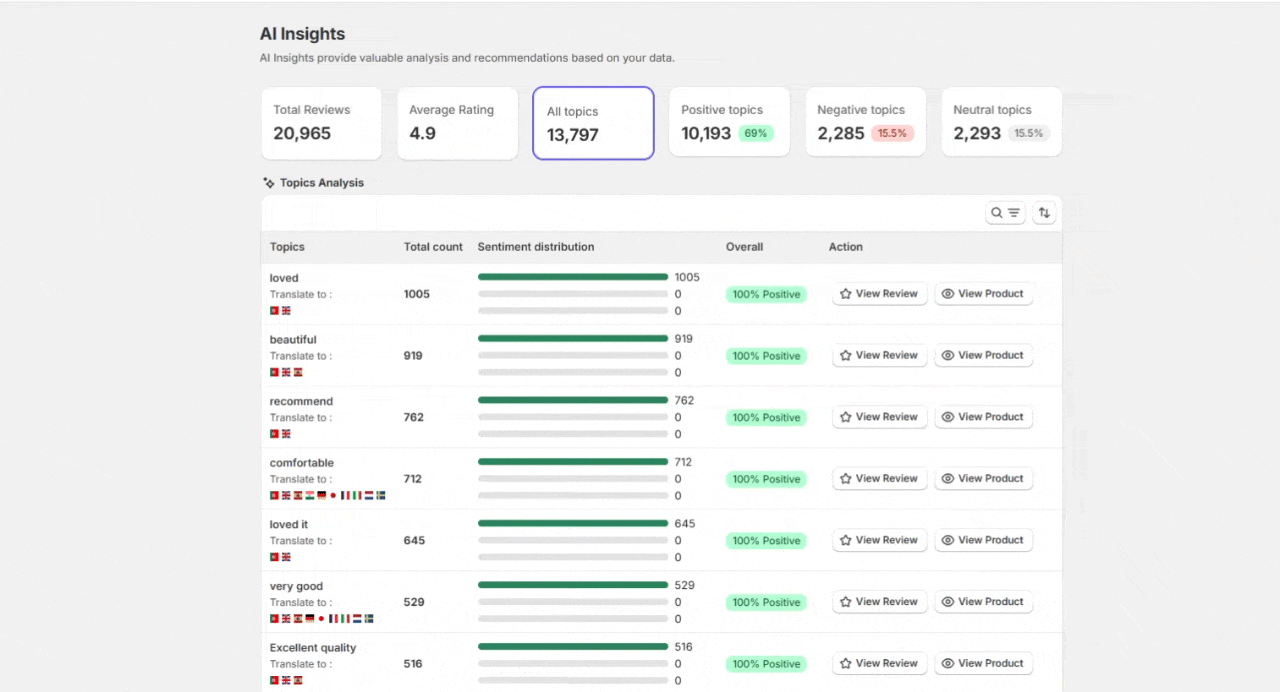Select the Spanish flag under 'Excellent quality'

(298, 681)
